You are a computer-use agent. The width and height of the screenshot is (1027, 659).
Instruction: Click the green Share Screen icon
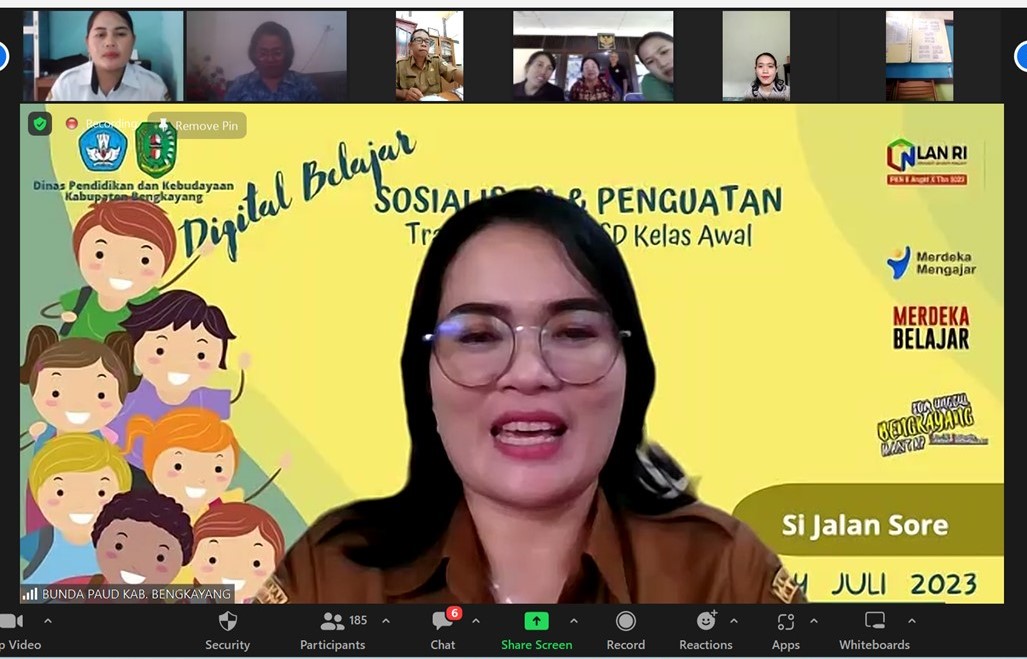(536, 621)
